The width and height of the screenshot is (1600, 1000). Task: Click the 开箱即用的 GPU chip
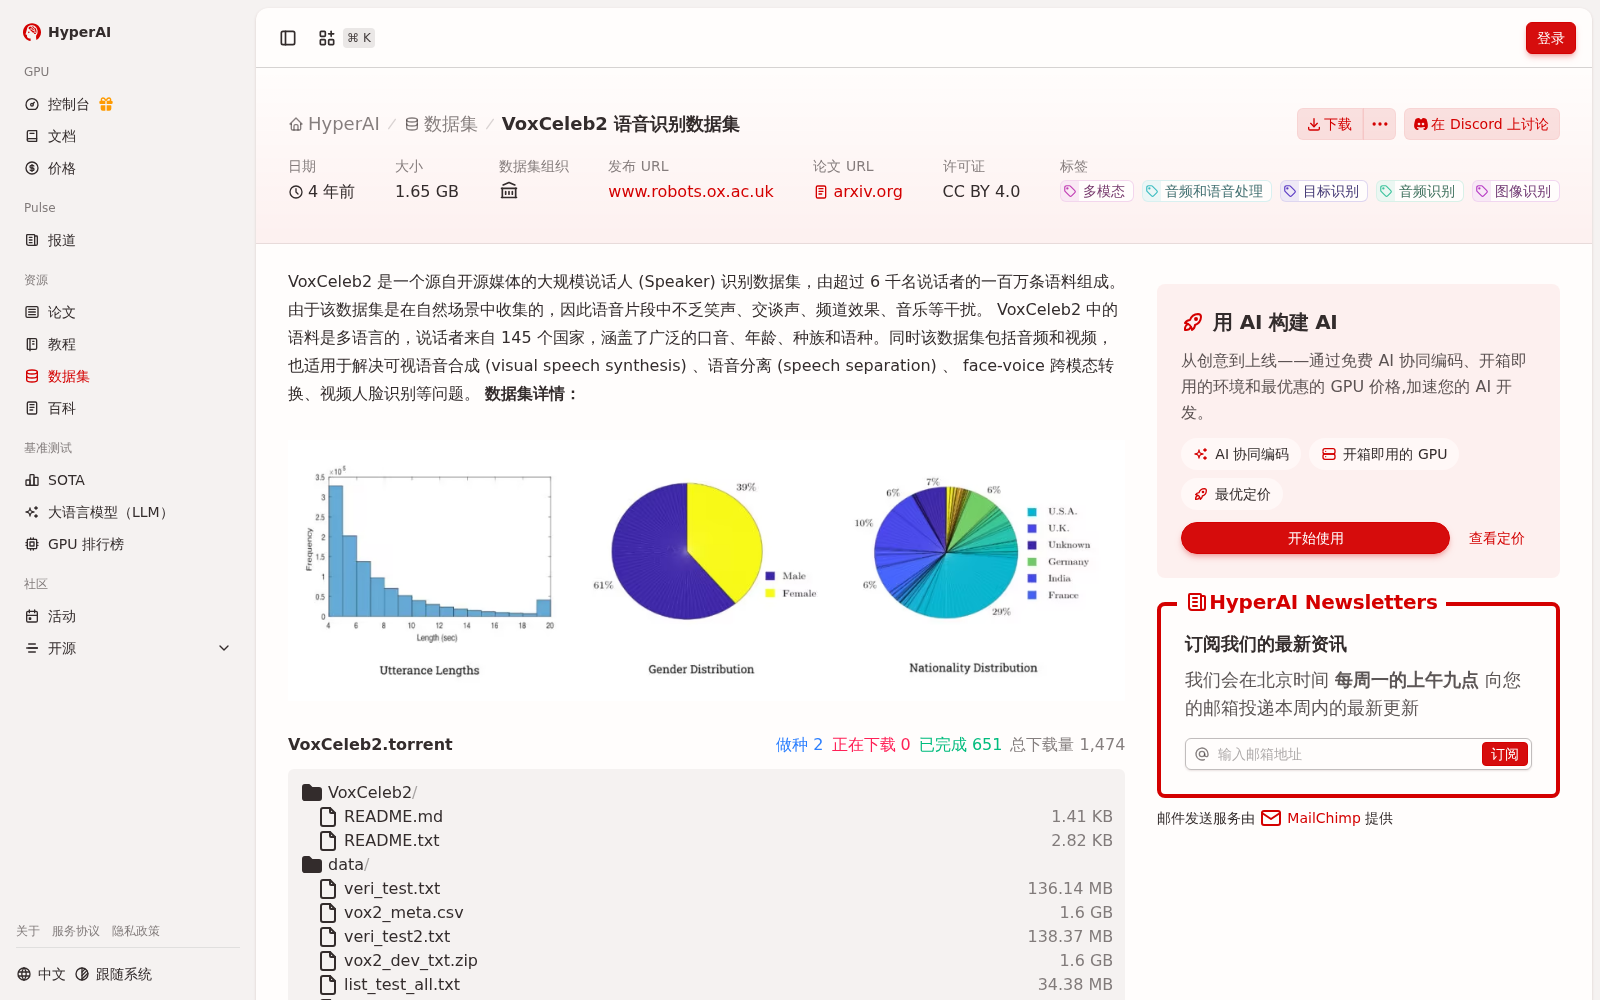tap(1384, 454)
